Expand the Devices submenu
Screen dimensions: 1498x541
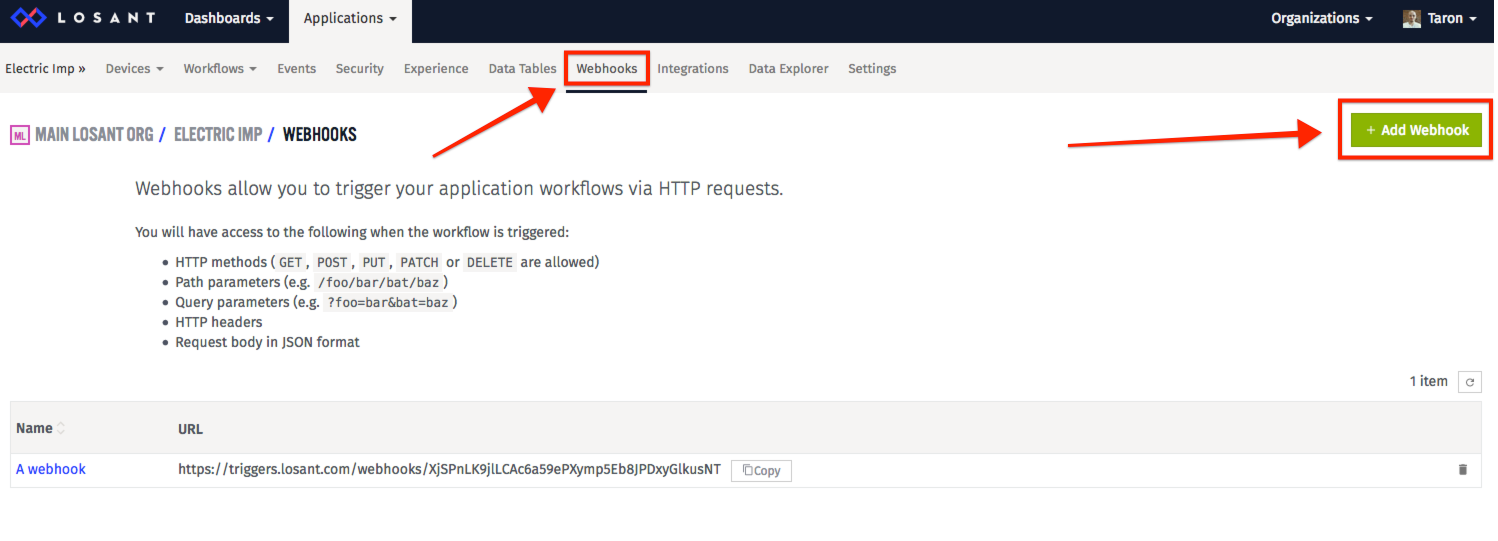point(134,69)
